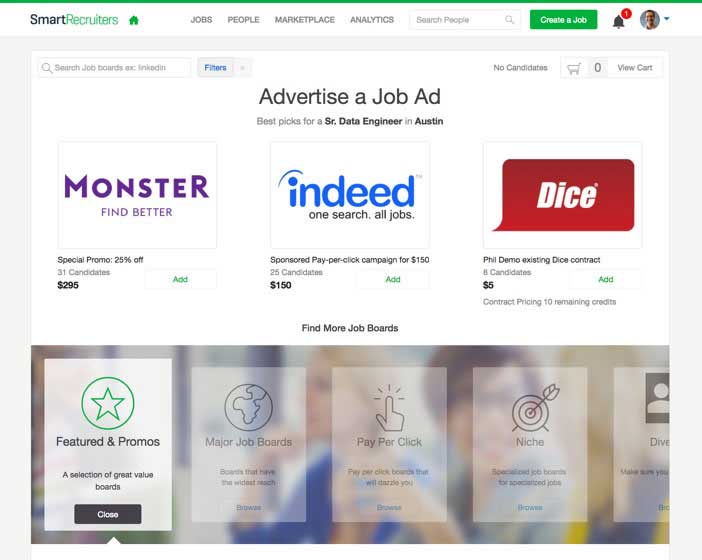Click the Search Job boards field
702x560 pixels.
115,68
